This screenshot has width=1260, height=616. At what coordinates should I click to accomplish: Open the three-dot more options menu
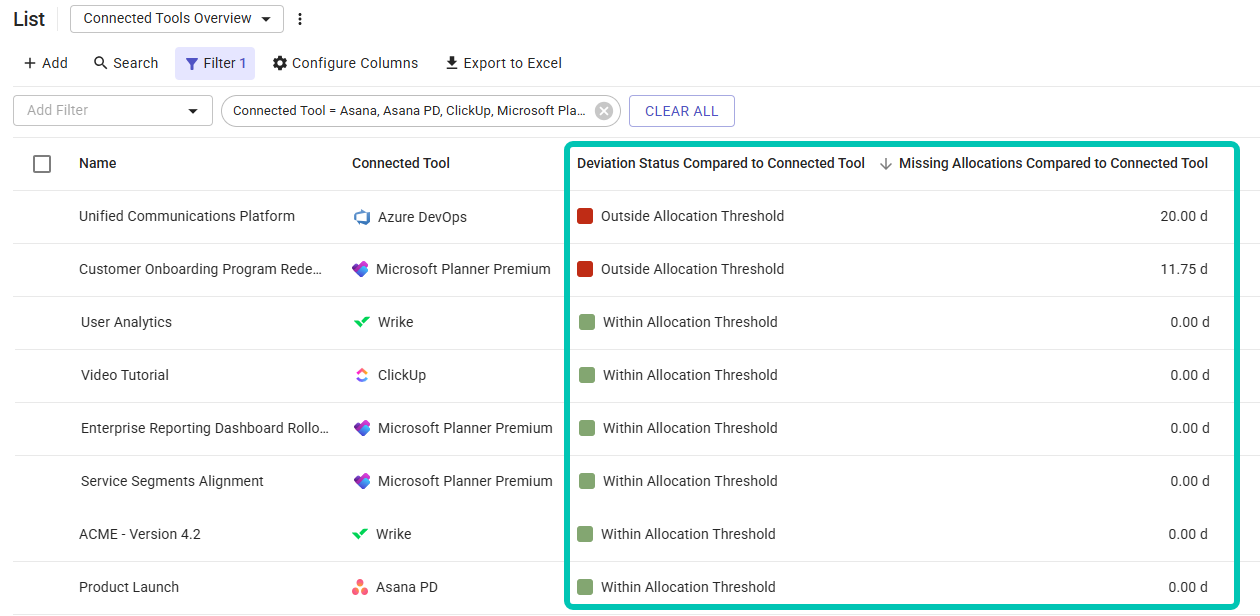(x=300, y=19)
